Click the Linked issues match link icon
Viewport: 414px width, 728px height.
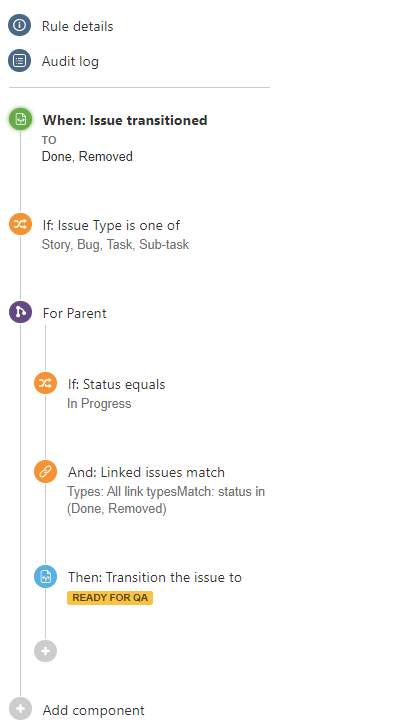coord(45,472)
